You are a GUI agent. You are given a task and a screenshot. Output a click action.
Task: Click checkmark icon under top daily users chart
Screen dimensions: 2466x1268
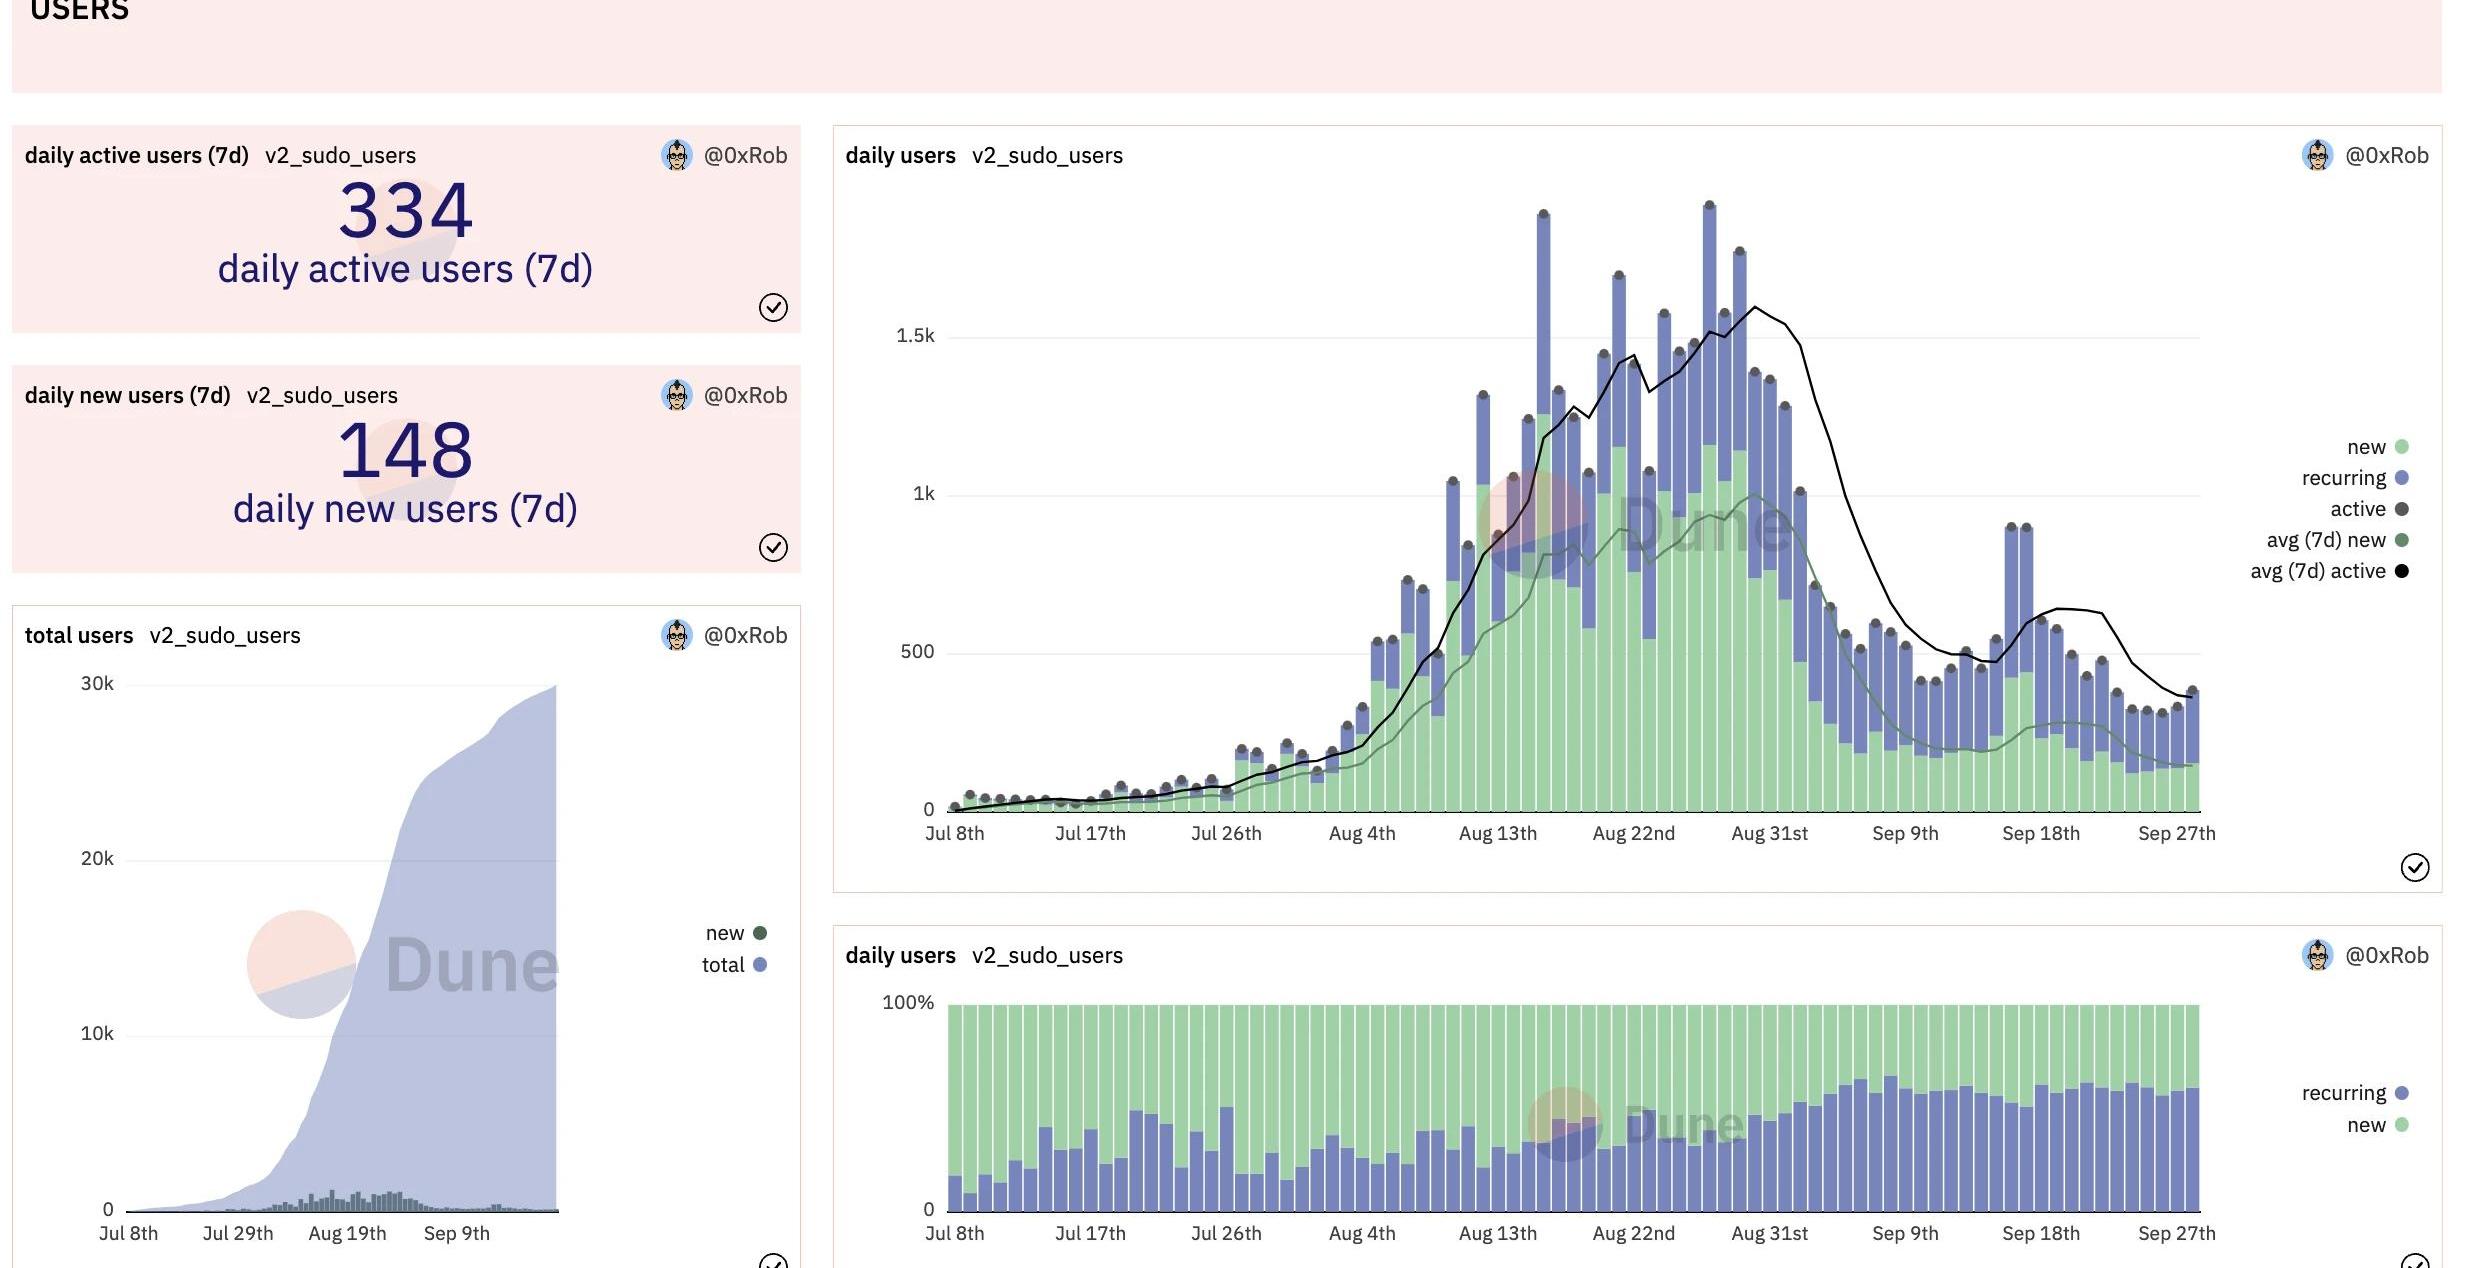(x=2414, y=867)
